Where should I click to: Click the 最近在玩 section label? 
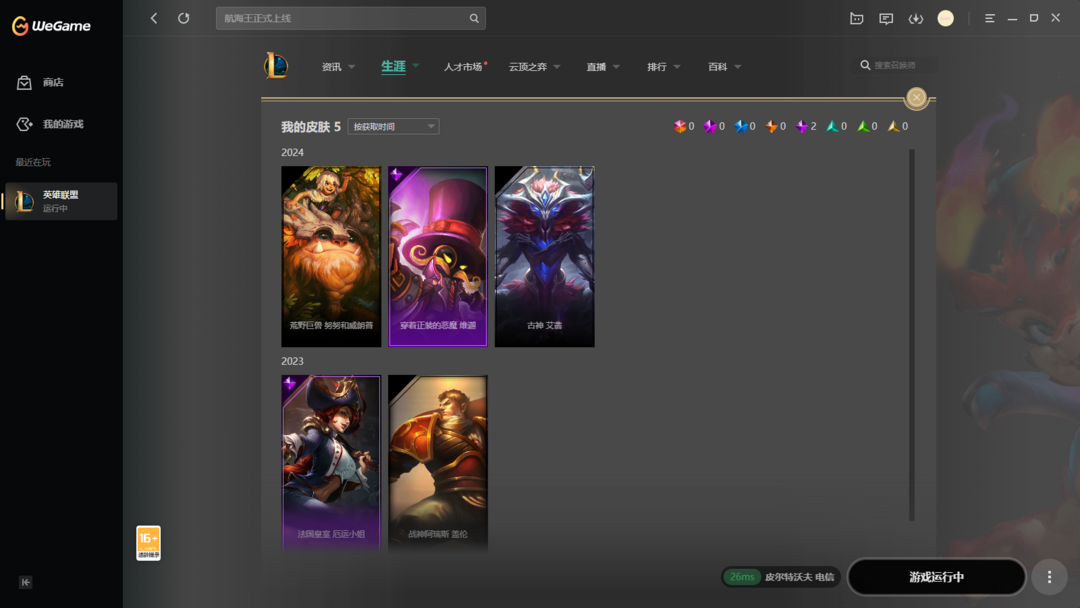click(33, 163)
